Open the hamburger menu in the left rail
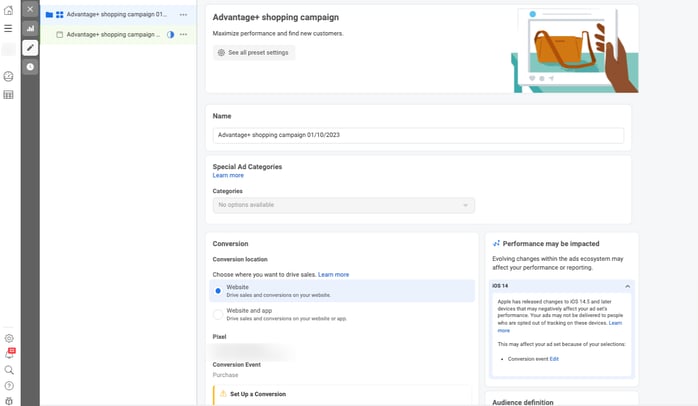This screenshot has height=406, width=698. (8, 28)
